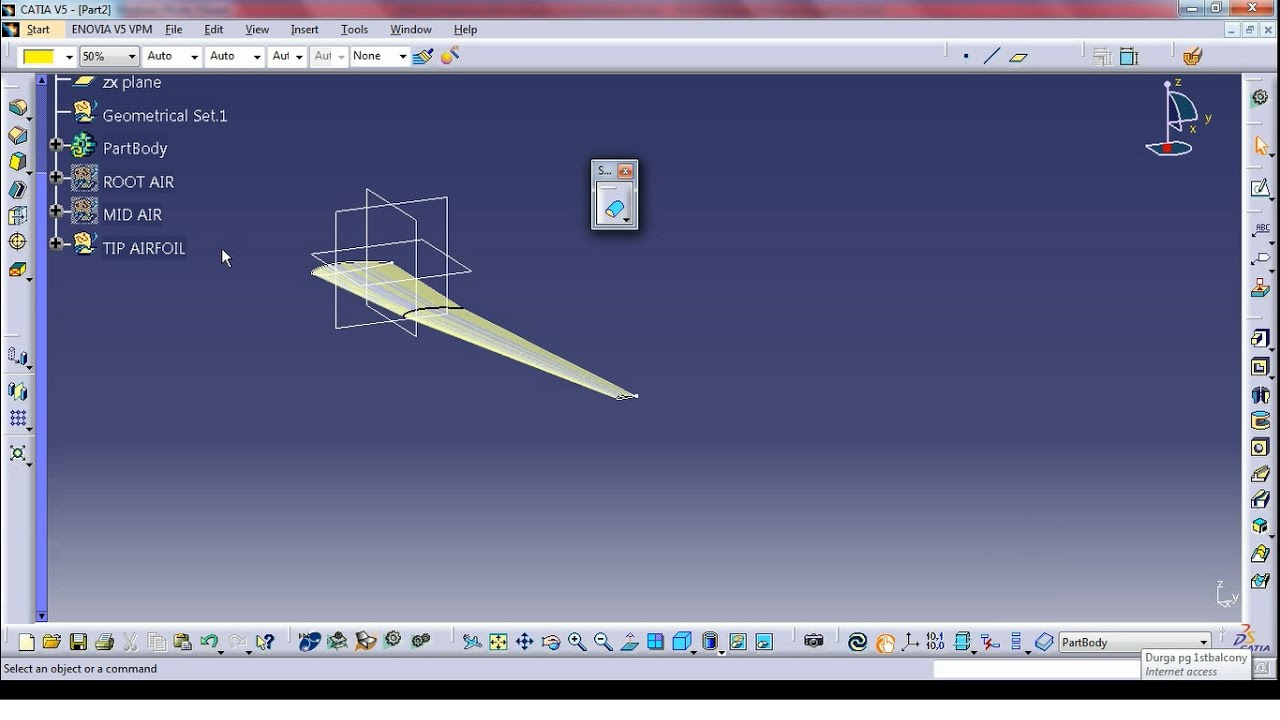1280x720 pixels.
Task: Click the Point tool in top toolbar
Action: point(965,57)
